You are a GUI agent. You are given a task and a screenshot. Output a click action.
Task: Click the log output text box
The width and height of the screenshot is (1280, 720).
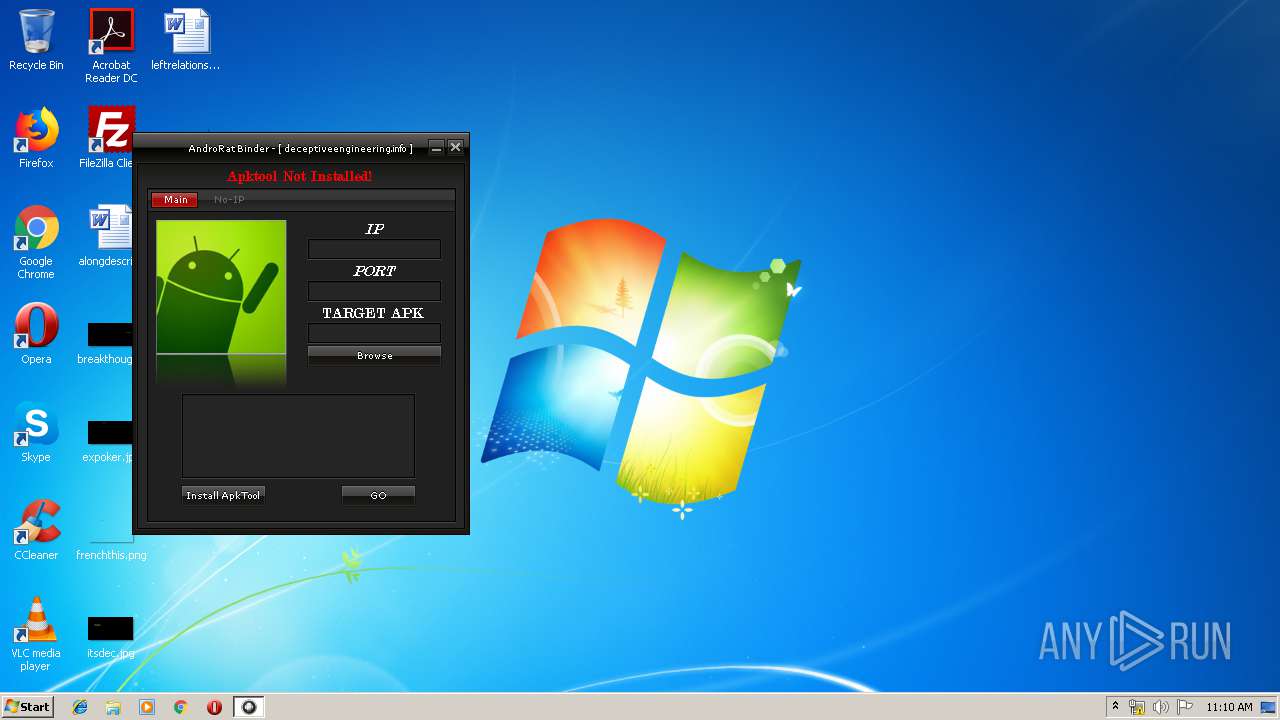[x=298, y=436]
